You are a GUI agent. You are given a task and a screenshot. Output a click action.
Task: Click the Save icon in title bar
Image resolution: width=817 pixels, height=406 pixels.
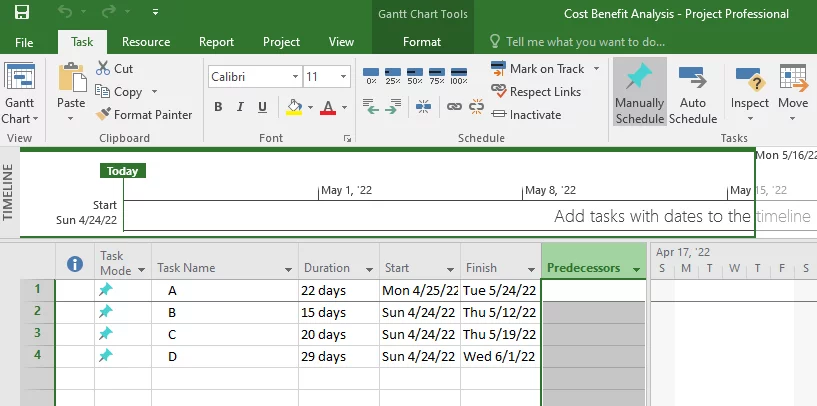click(22, 14)
